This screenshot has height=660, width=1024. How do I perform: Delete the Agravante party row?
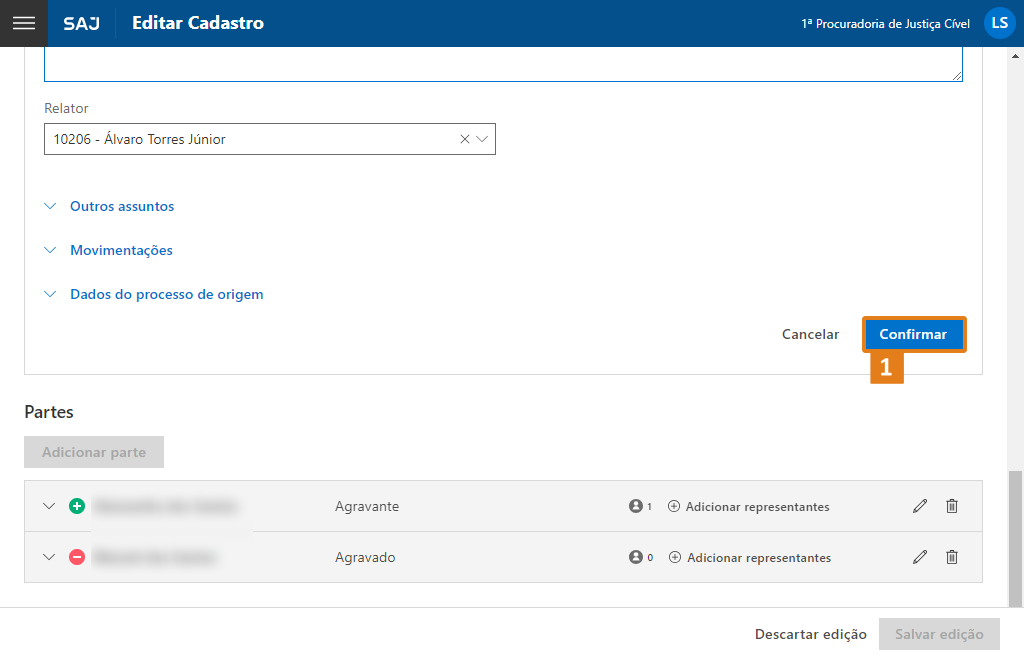pyautogui.click(x=952, y=506)
